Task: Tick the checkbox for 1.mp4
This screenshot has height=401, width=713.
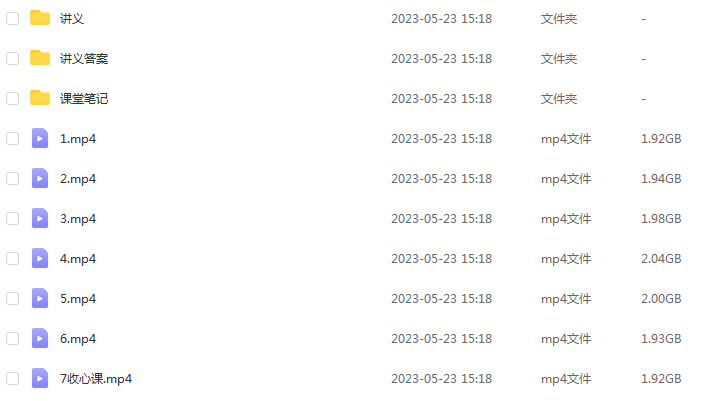Action: coord(13,139)
